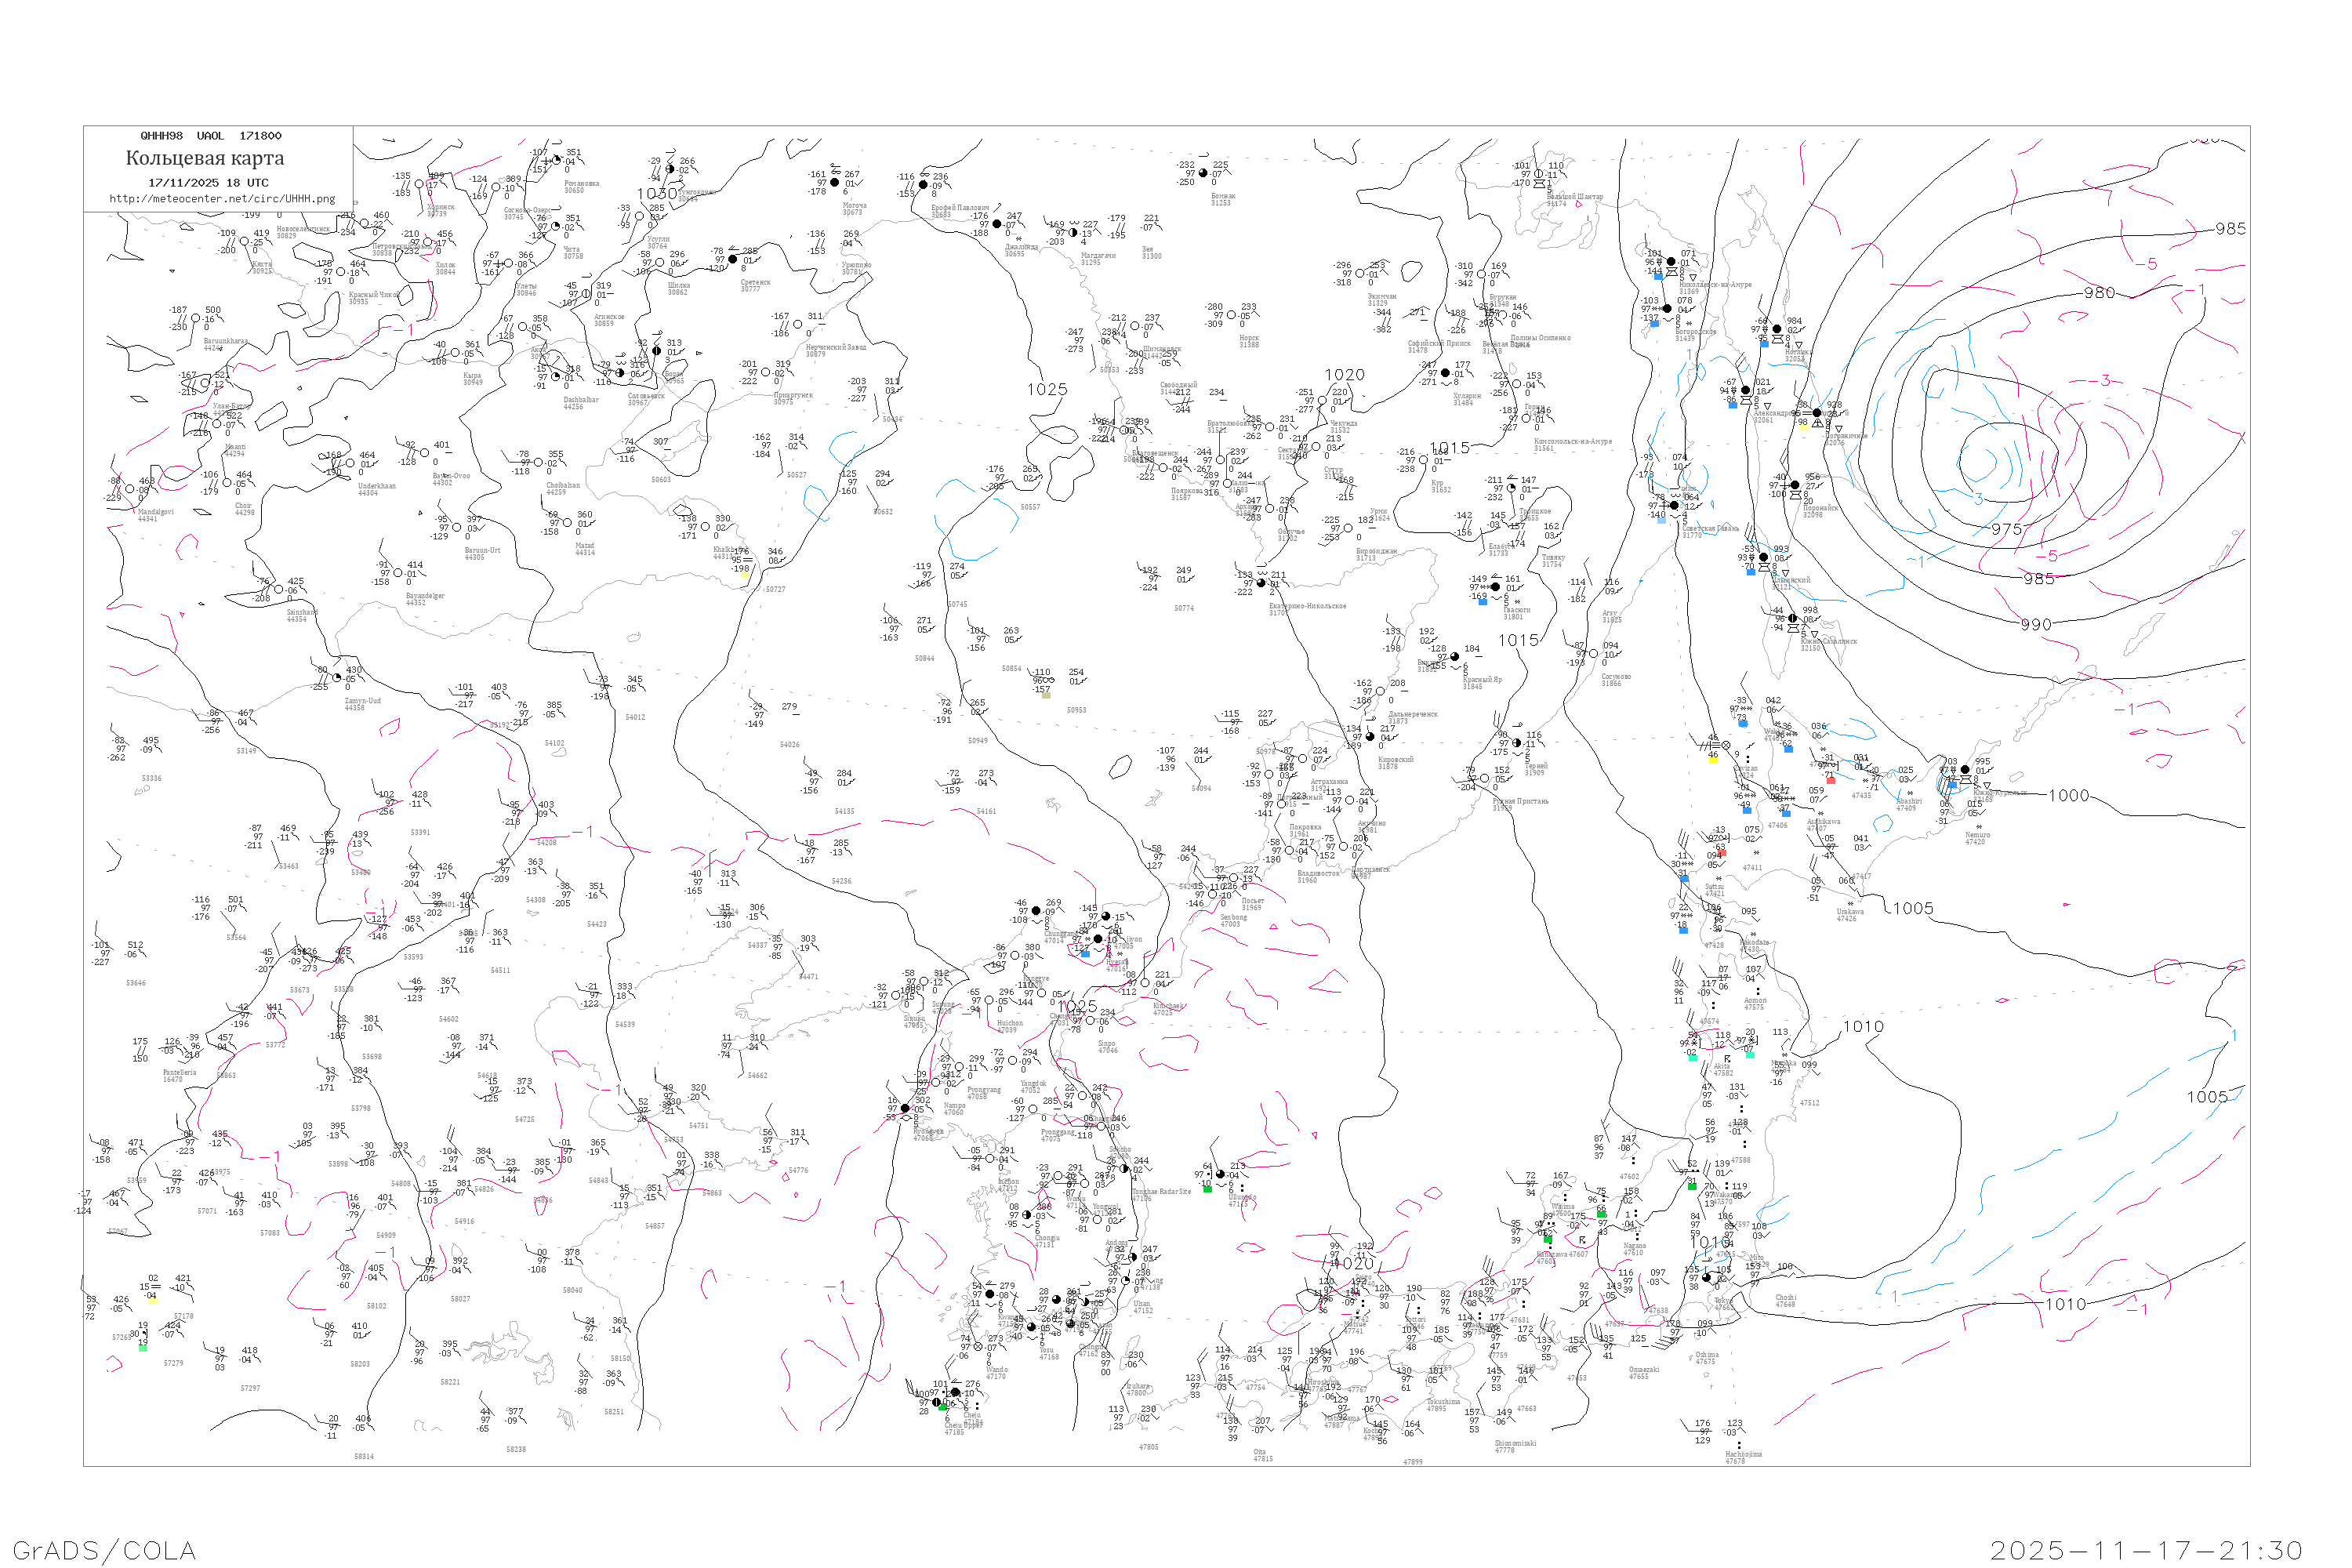Click the circled-X sky-obscured symbol west of Wakkanai
Viewport: 2352px width, 1568px height.
click(x=1726, y=745)
